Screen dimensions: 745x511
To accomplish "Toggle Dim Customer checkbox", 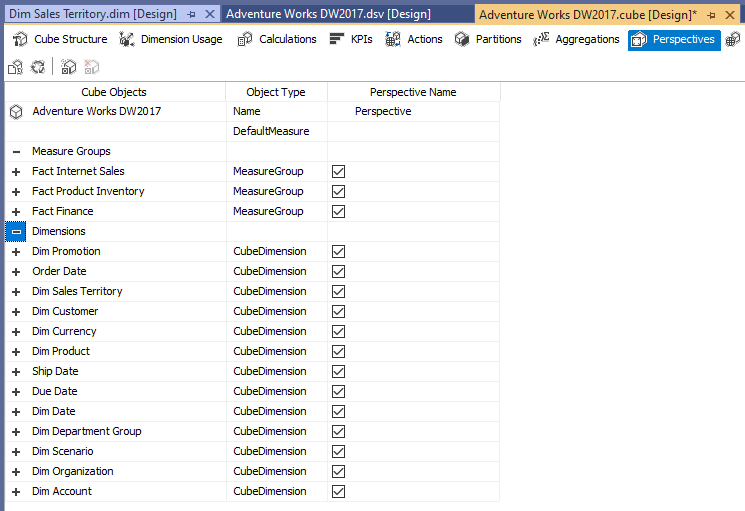I will (x=338, y=312).
